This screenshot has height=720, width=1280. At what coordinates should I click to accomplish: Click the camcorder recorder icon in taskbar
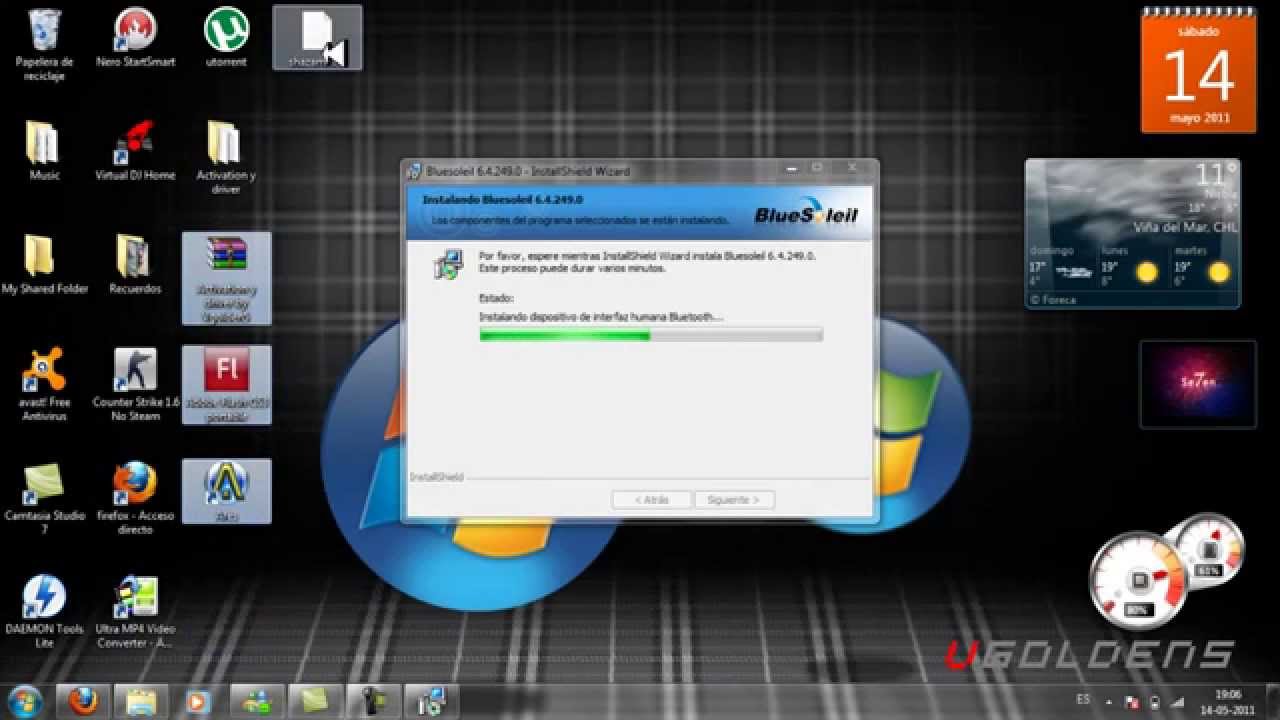[373, 701]
